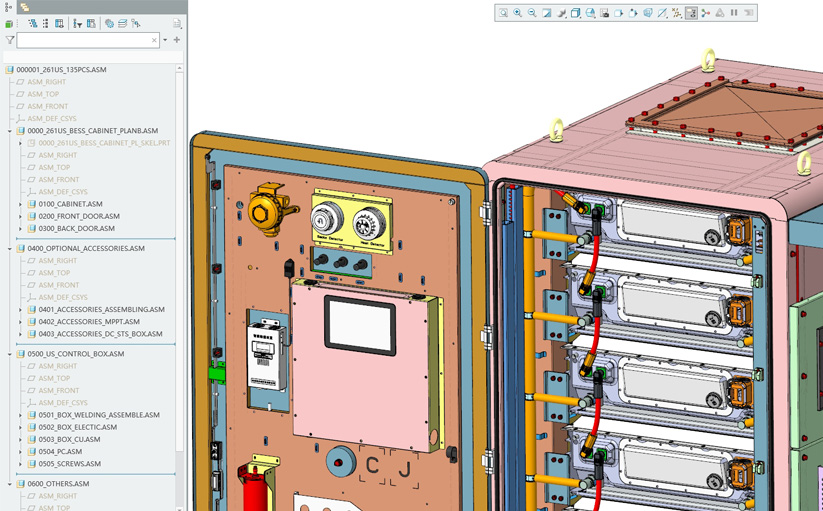Collapse the 0400_OPTIONAL_ACCESSORIES.ASM node
Viewport: 823px width, 511px height.
coord(9,248)
